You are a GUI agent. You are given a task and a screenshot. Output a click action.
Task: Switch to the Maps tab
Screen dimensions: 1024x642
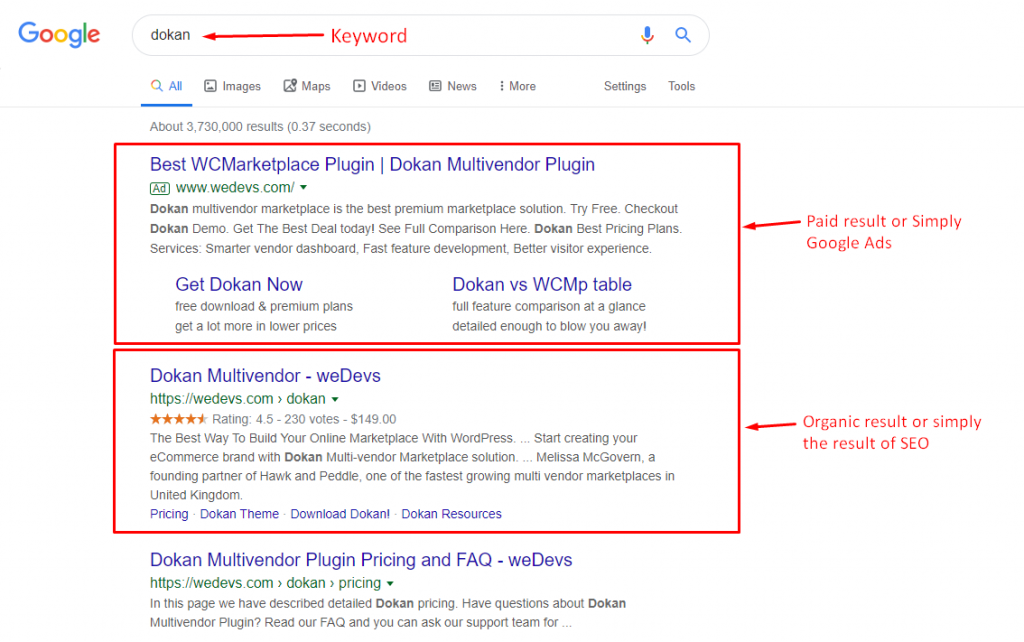pyautogui.click(x=307, y=86)
